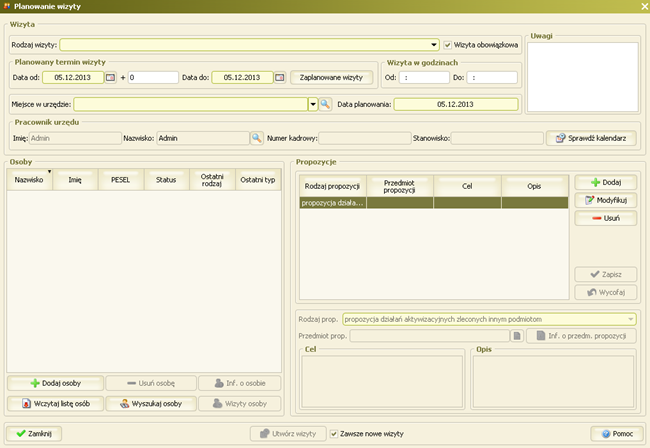The width and height of the screenshot is (650, 448).
Task: Click Utwórz wizyty button
Action: click(288, 434)
